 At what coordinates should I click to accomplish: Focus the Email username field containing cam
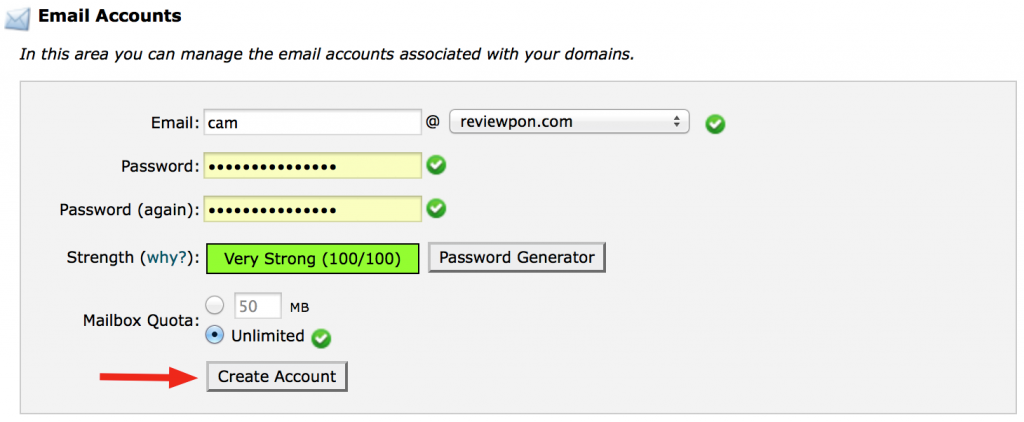click(312, 122)
